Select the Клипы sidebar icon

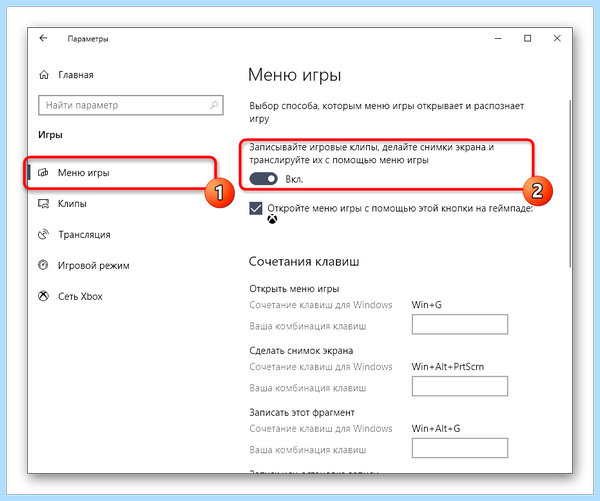click(43, 204)
